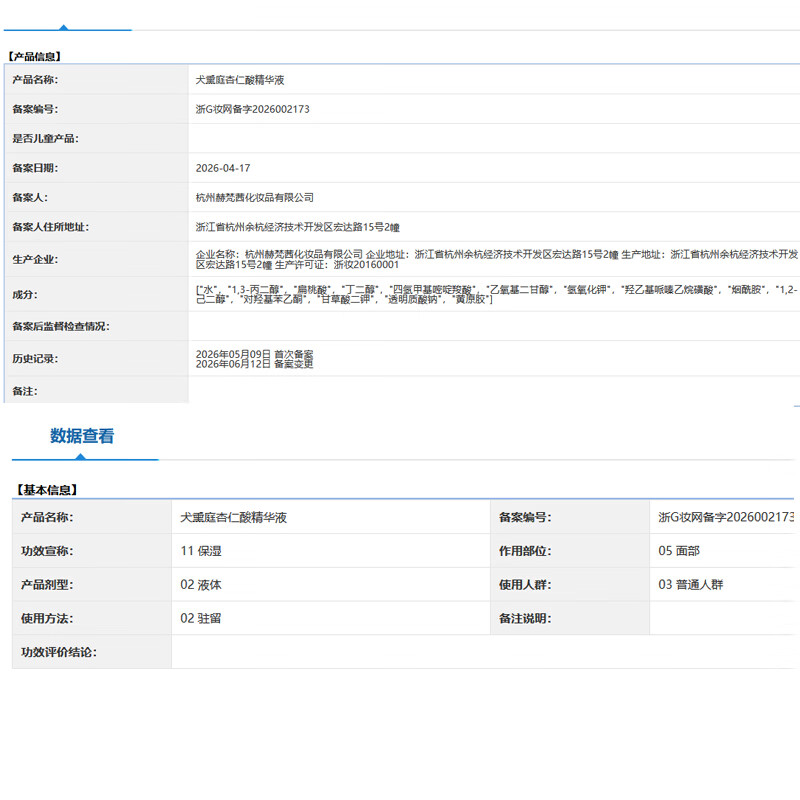Viewport: 800px width, 800px height.
Task: Select the 首次备案 history entry
Action: pyautogui.click(x=255, y=354)
